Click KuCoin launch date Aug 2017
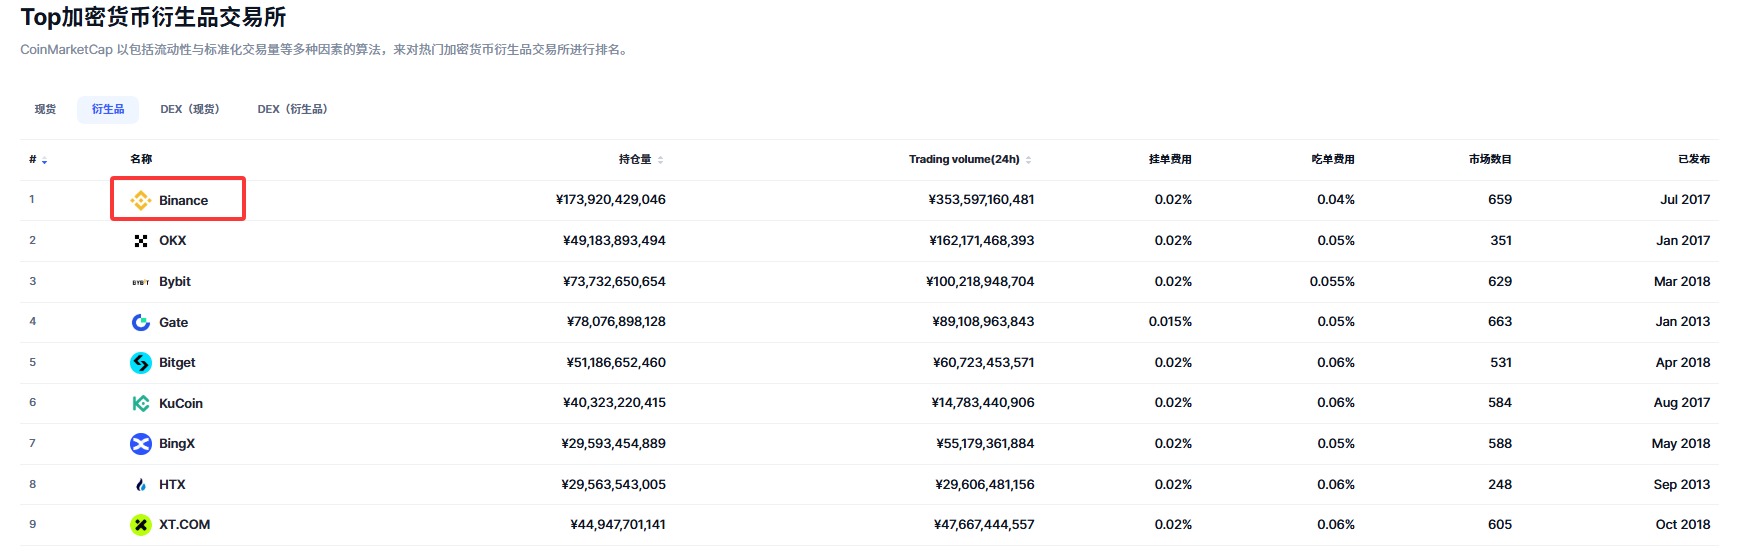Screen dimensions: 1756x552 coord(1682,403)
